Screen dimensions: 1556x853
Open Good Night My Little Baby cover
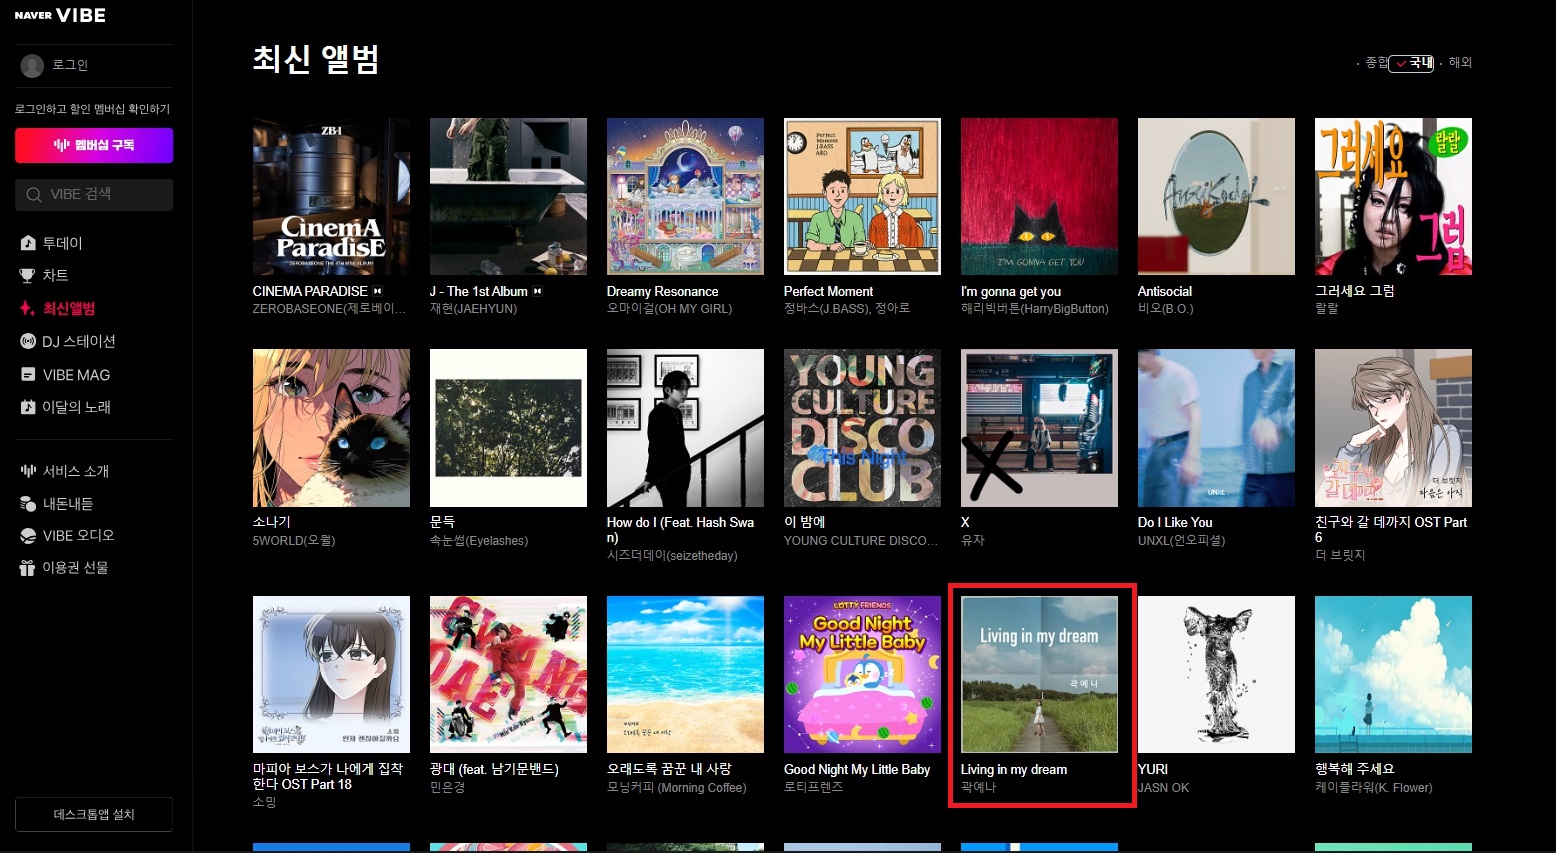pos(862,674)
